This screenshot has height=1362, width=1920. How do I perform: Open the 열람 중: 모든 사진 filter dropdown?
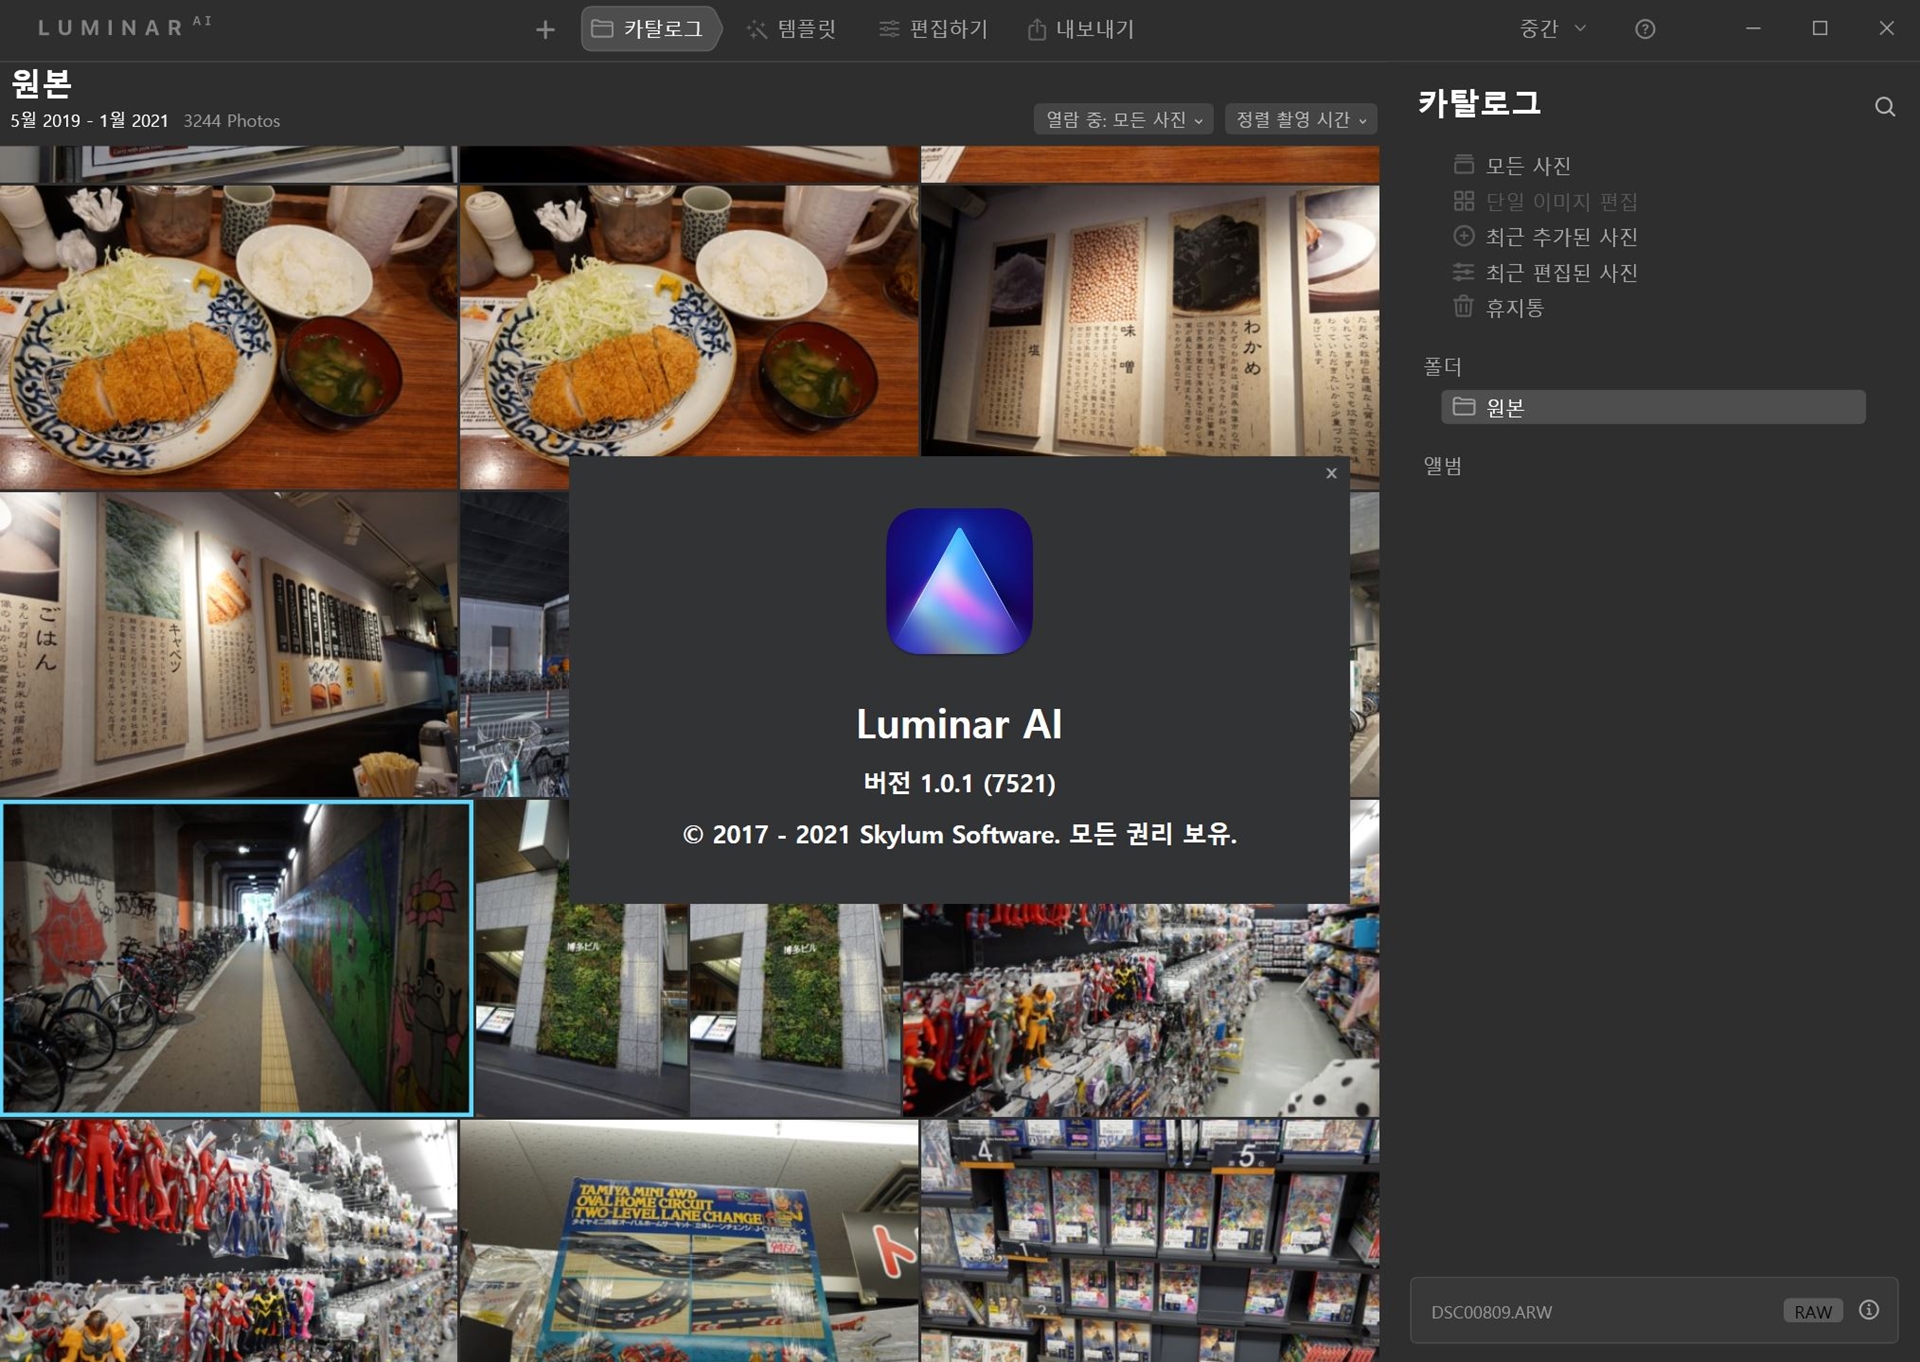[x=1124, y=119]
